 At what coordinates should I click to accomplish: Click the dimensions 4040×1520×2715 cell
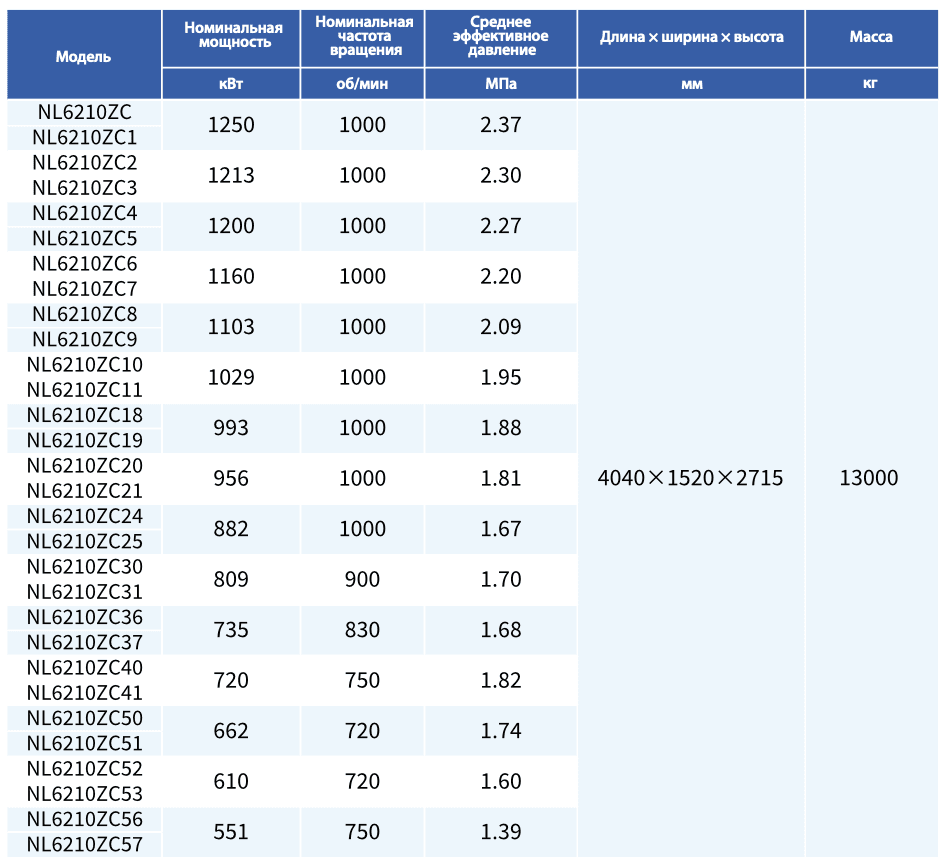coord(691,478)
